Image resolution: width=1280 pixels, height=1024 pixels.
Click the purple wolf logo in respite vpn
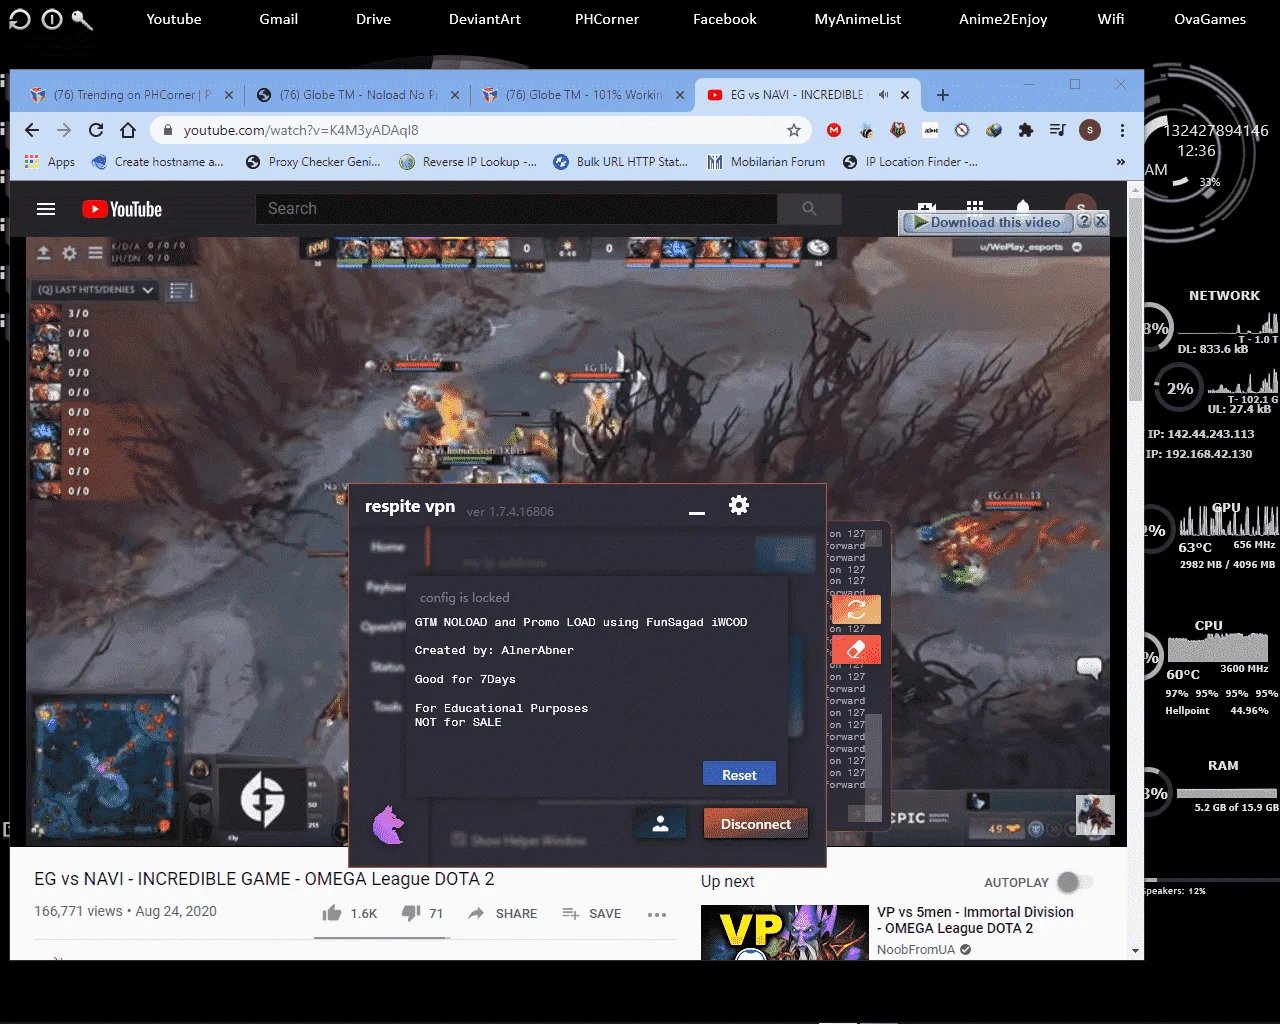click(x=389, y=825)
